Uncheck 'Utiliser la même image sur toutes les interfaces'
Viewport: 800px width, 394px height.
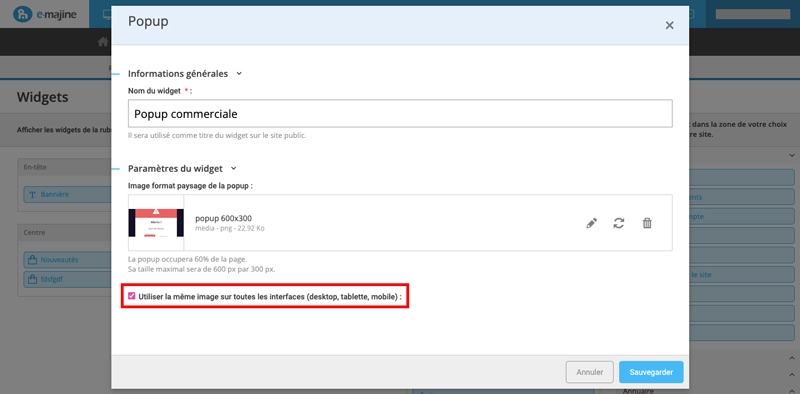click(132, 296)
